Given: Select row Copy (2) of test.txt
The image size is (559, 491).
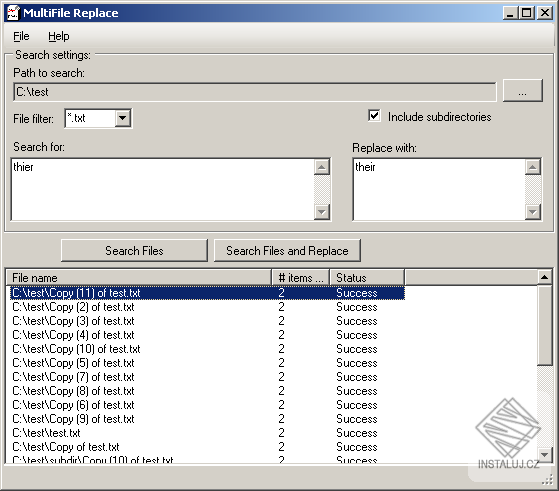Looking at the screenshot, I should (207, 307).
